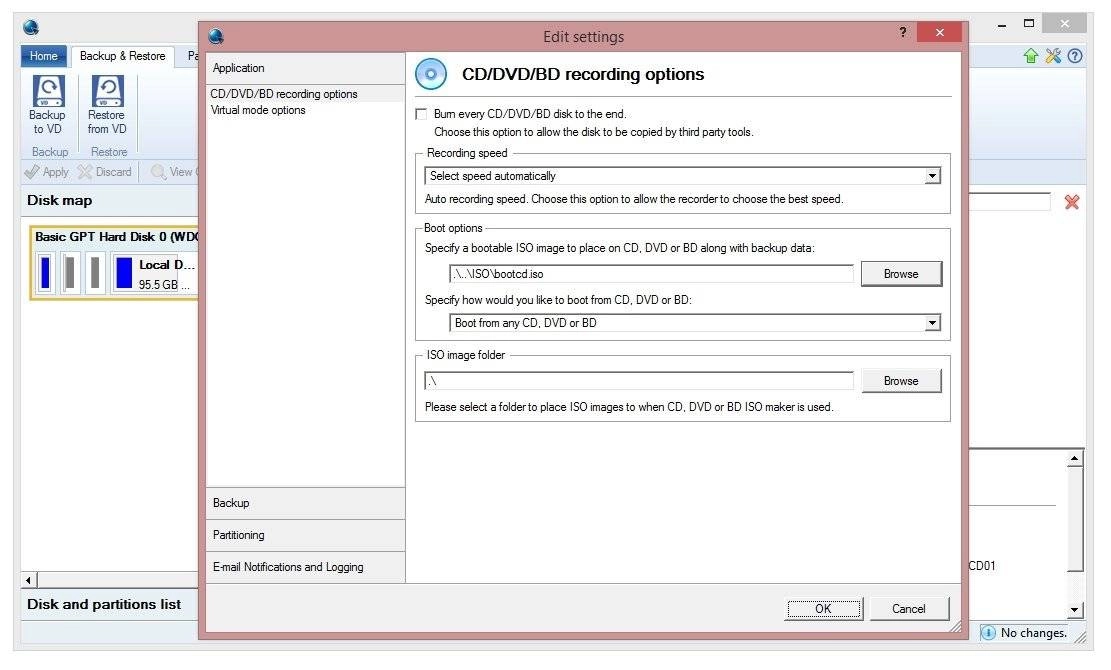
Task: Open the tools wrench icon
Action: click(1053, 56)
